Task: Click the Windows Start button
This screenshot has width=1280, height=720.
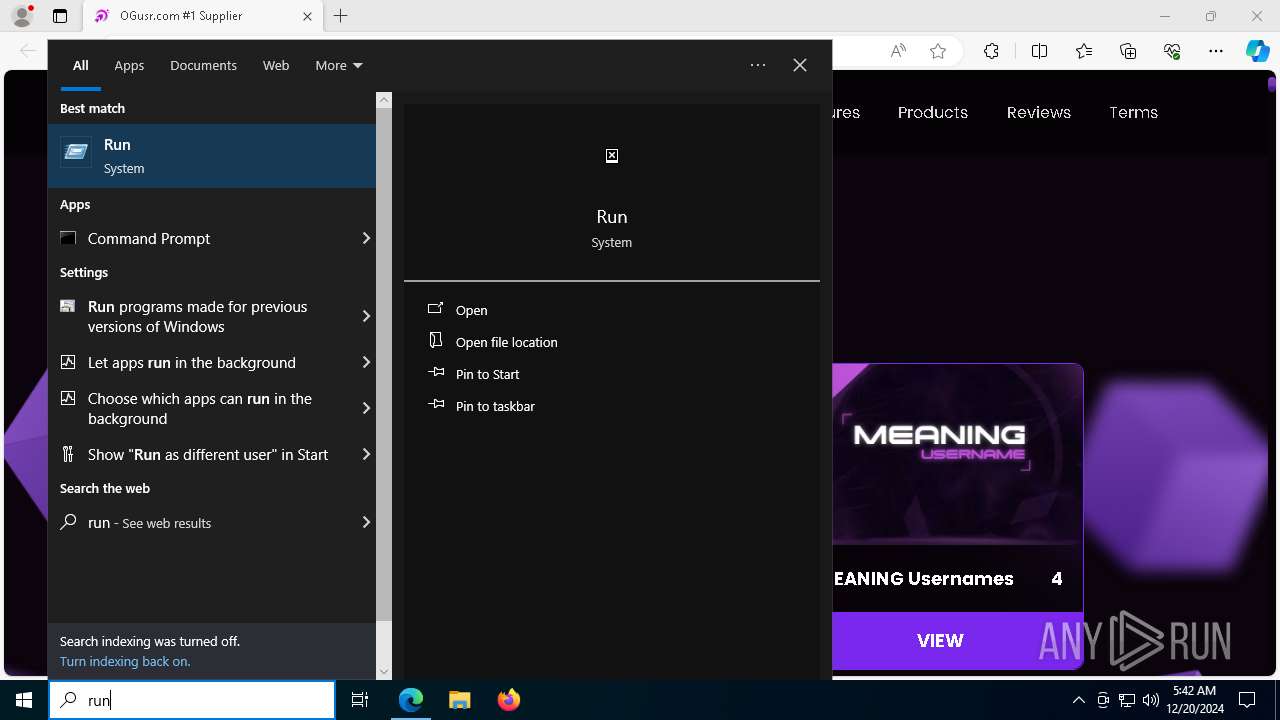Action: (24, 700)
